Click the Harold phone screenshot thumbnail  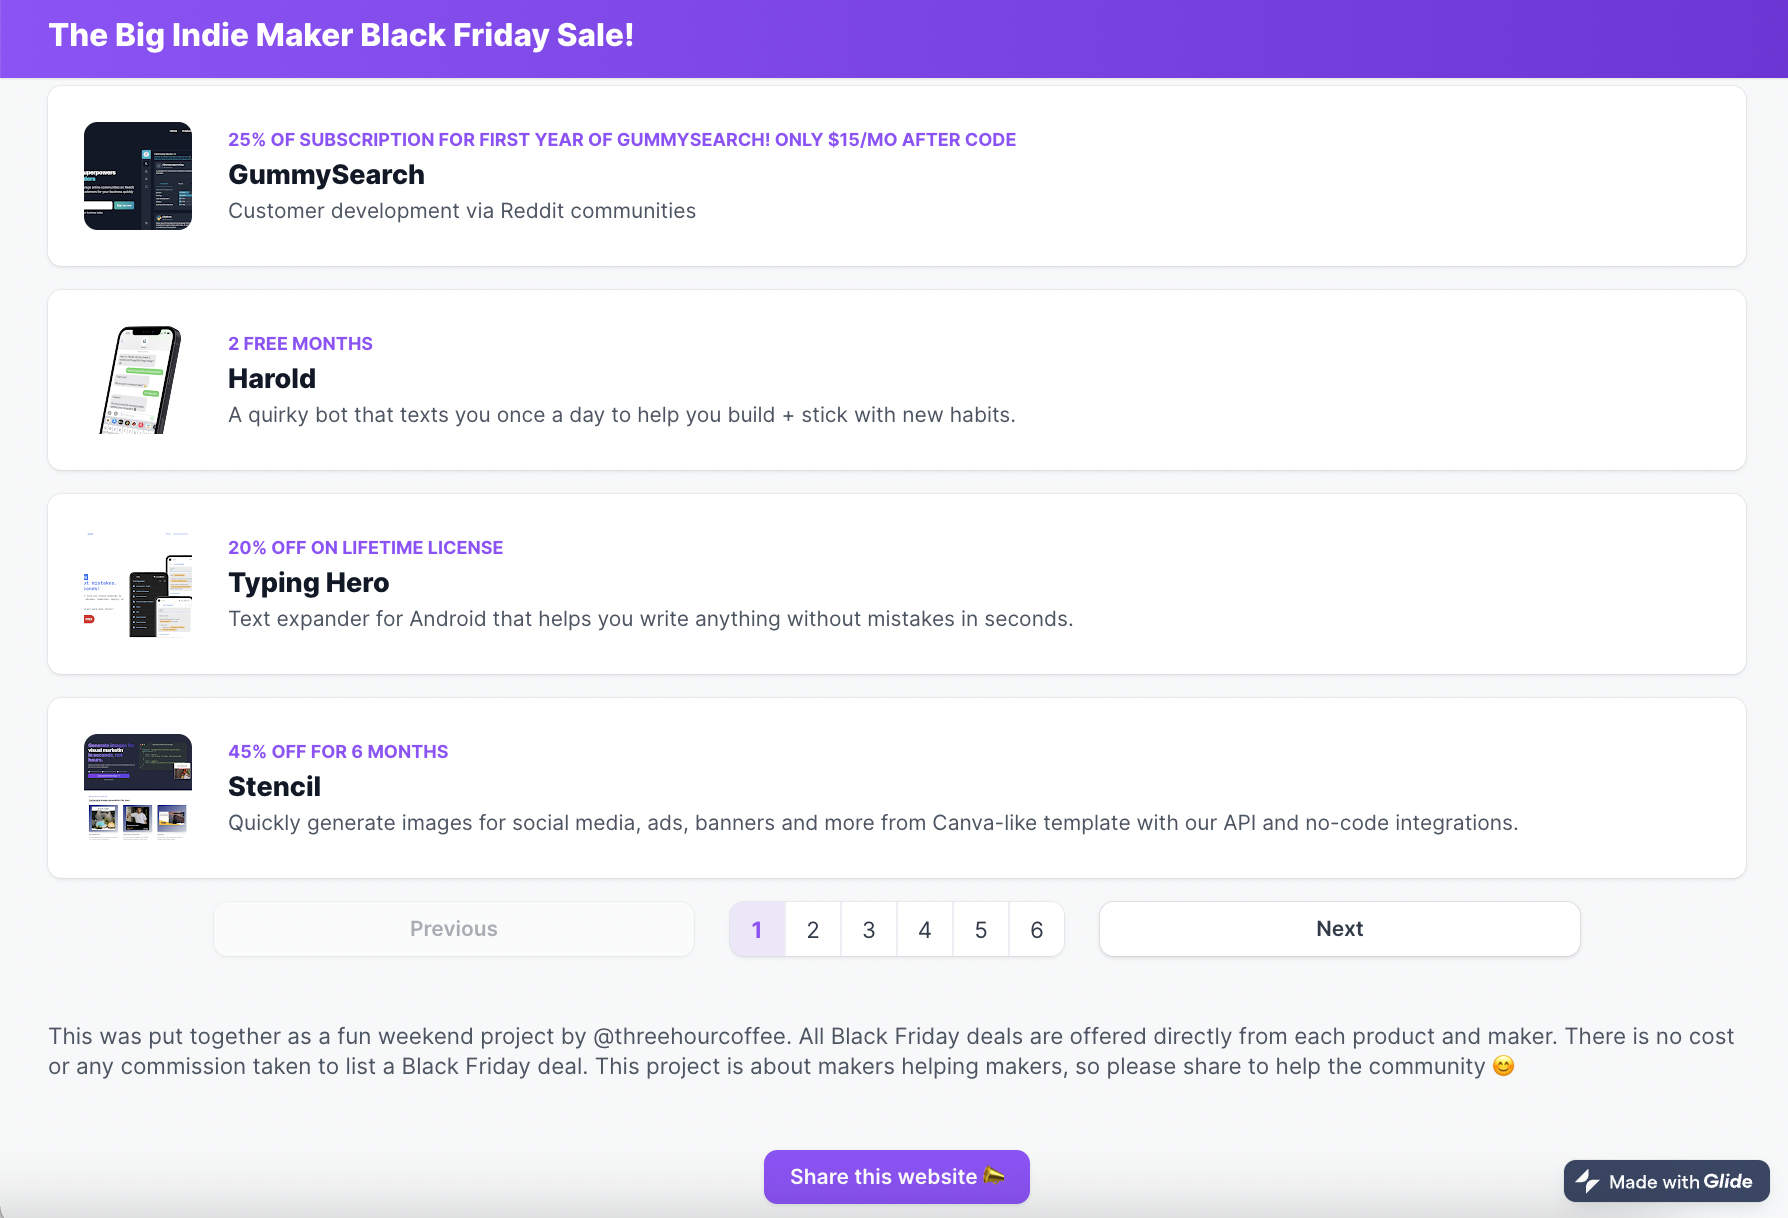tap(137, 380)
